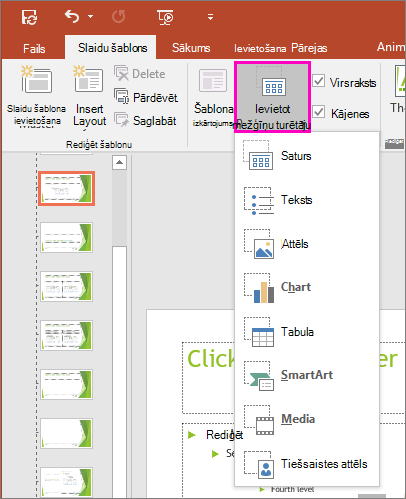
Task: Click the 'Click' title placeholder text
Action: (211, 359)
